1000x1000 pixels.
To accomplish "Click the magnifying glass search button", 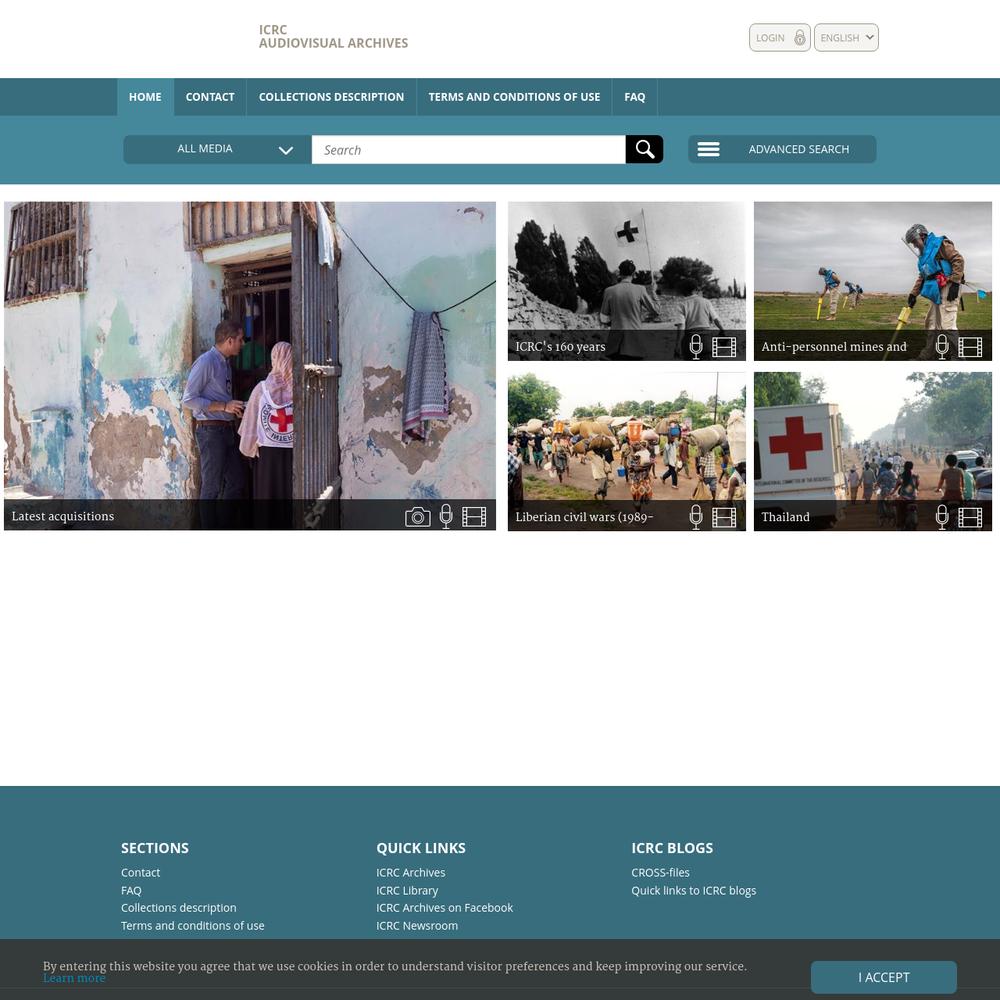I will point(644,149).
